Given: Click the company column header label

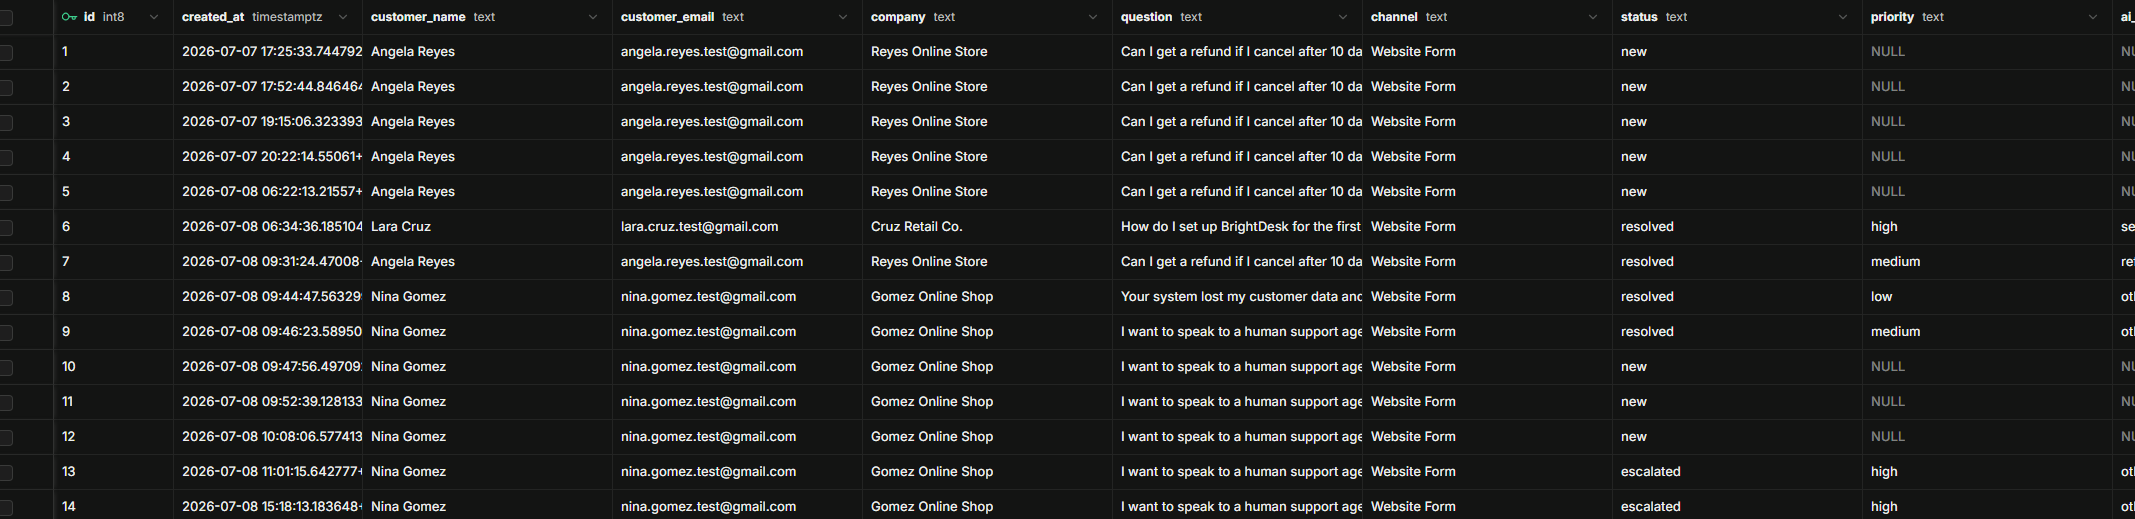Looking at the screenshot, I should (x=898, y=17).
